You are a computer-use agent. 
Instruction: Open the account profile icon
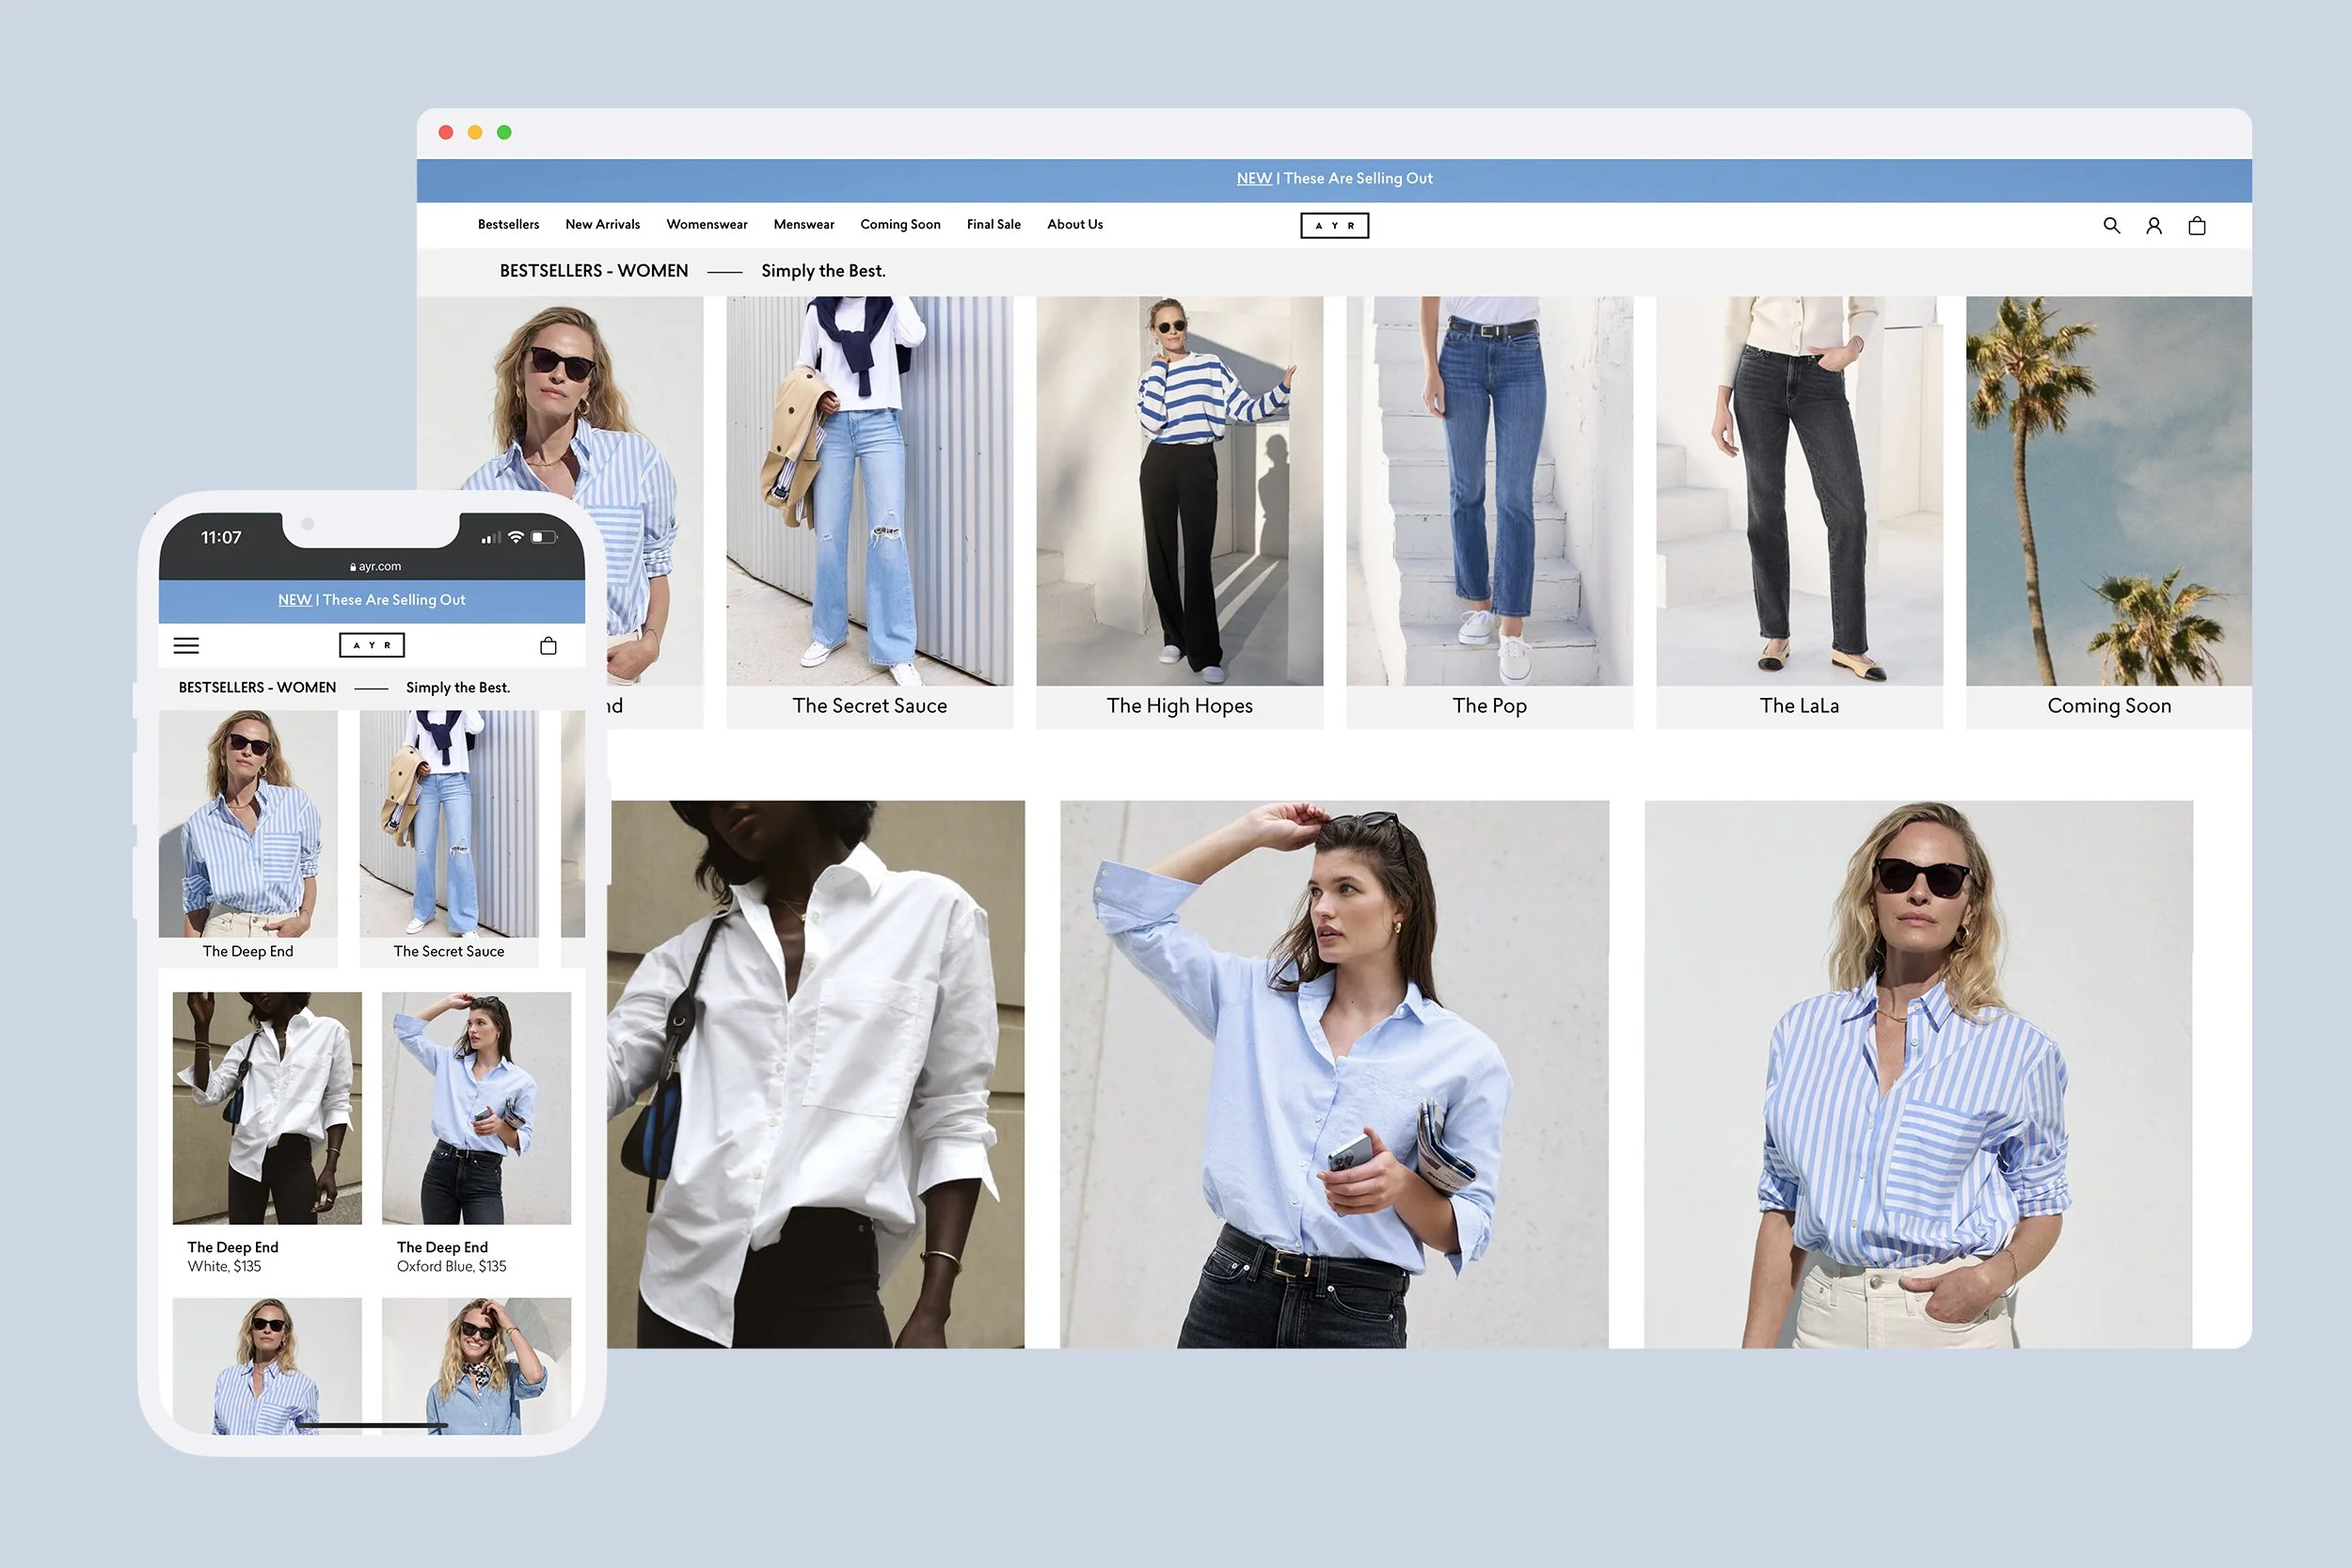(2154, 225)
